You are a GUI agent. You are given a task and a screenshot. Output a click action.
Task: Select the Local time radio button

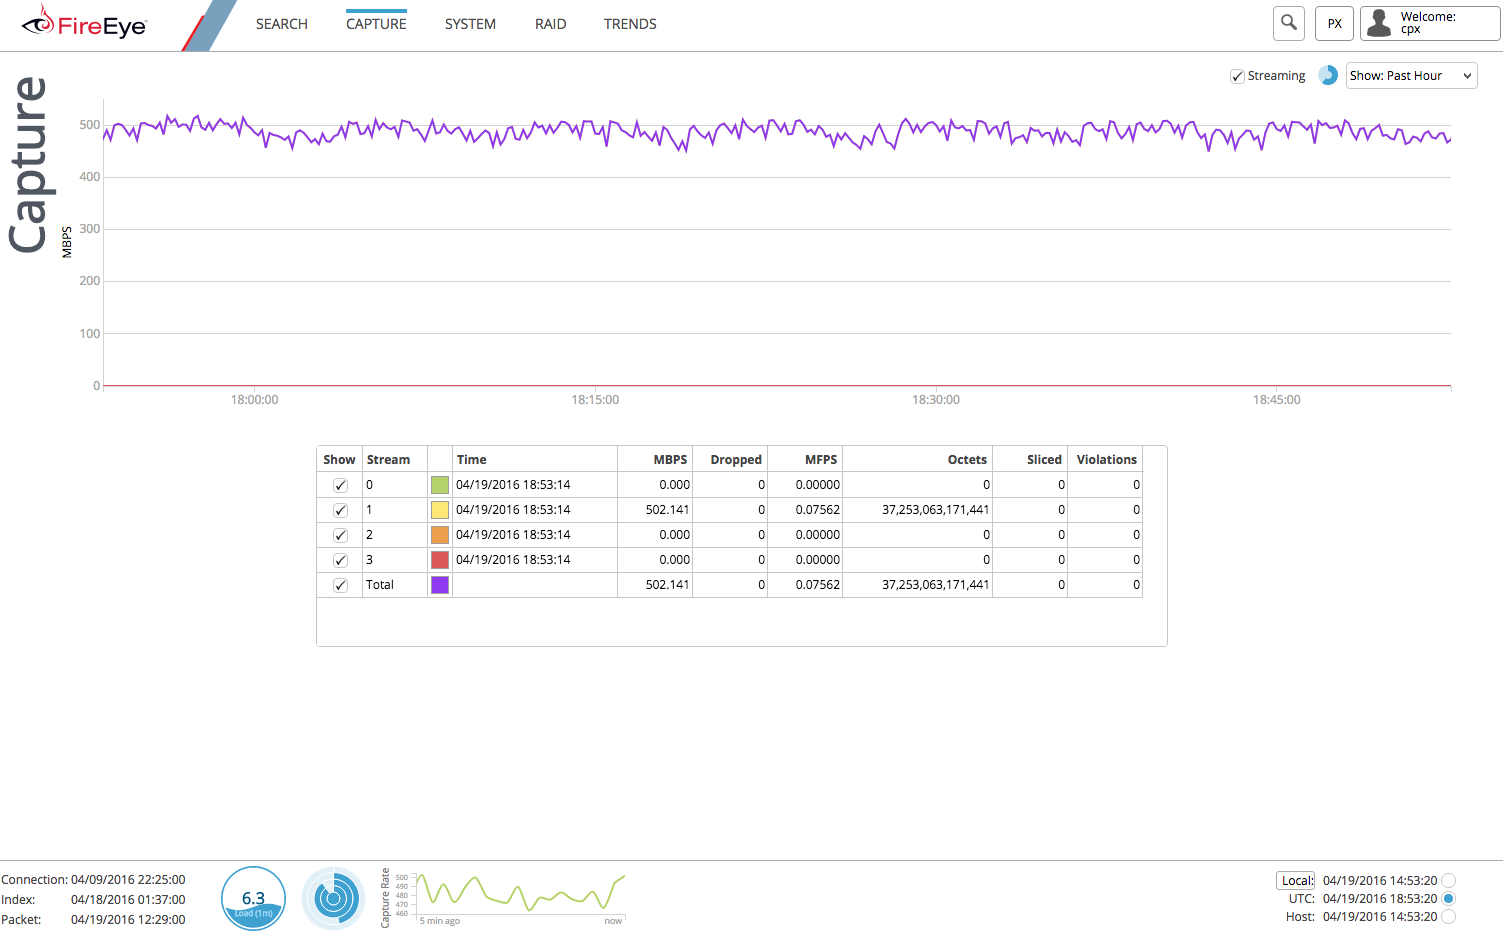[x=1448, y=880]
